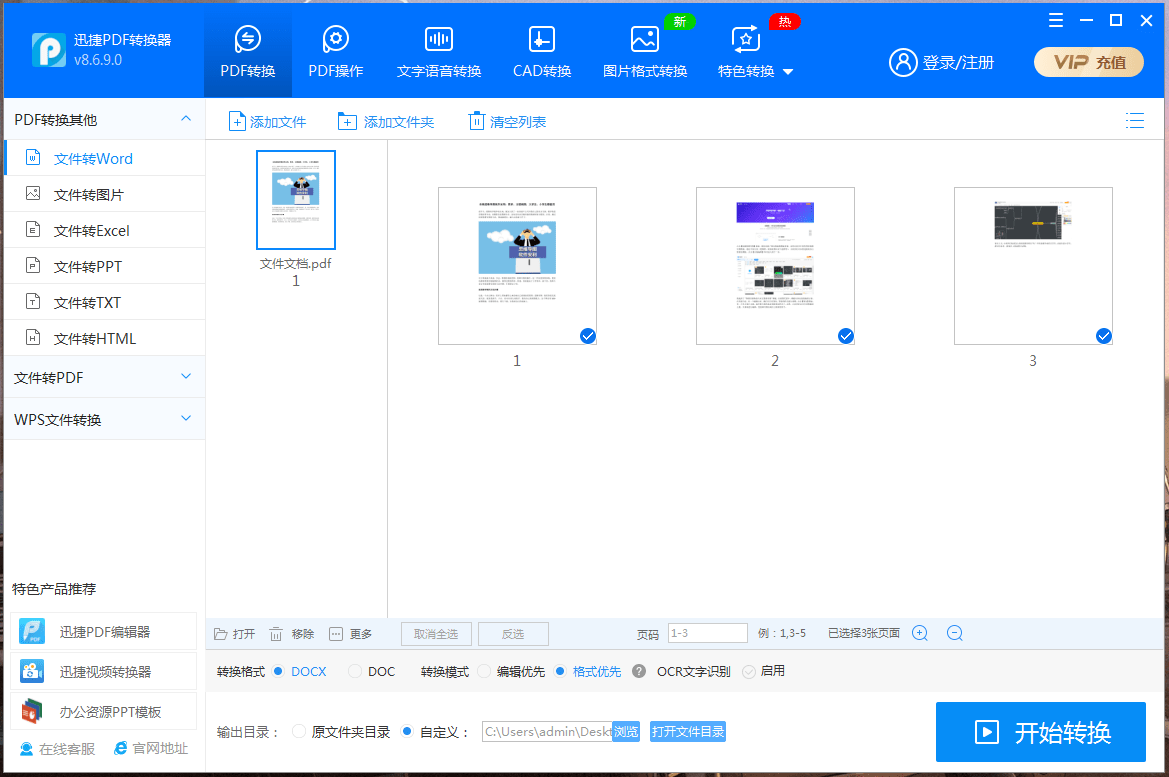Click page 2 preview thumbnail

[x=775, y=266]
